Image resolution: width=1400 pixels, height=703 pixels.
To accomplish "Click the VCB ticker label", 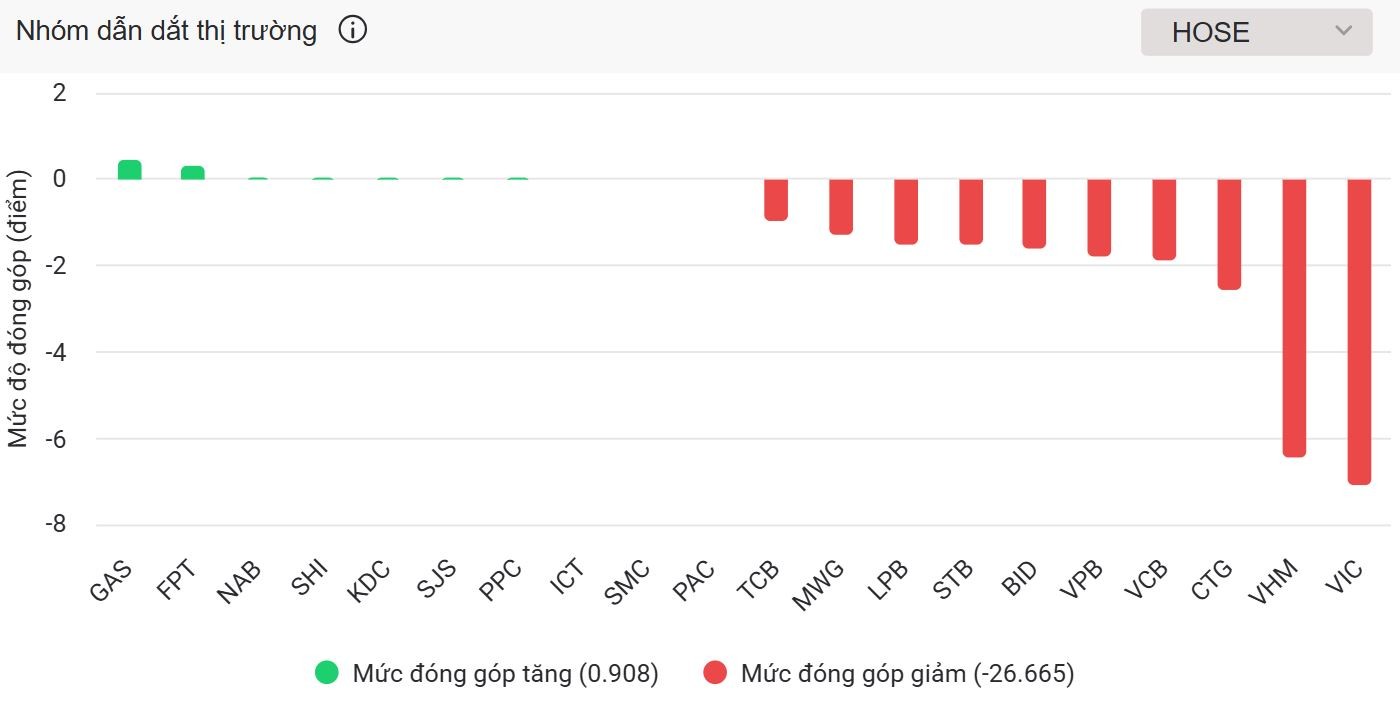I will pos(1146,580).
